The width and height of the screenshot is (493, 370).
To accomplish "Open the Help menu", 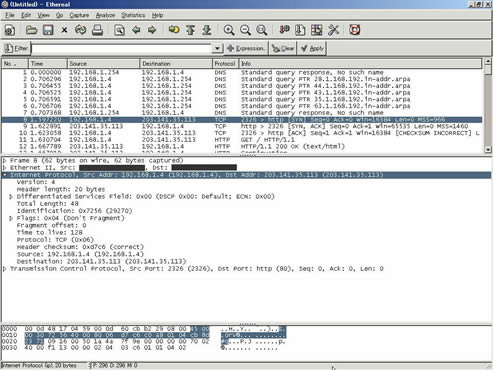I will pos(157,15).
